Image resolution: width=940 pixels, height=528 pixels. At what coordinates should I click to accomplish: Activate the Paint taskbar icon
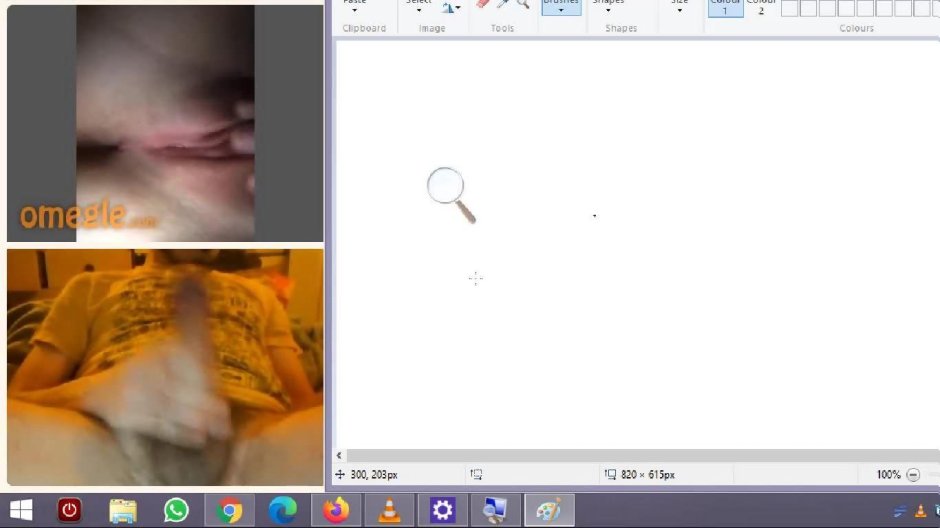click(548, 510)
